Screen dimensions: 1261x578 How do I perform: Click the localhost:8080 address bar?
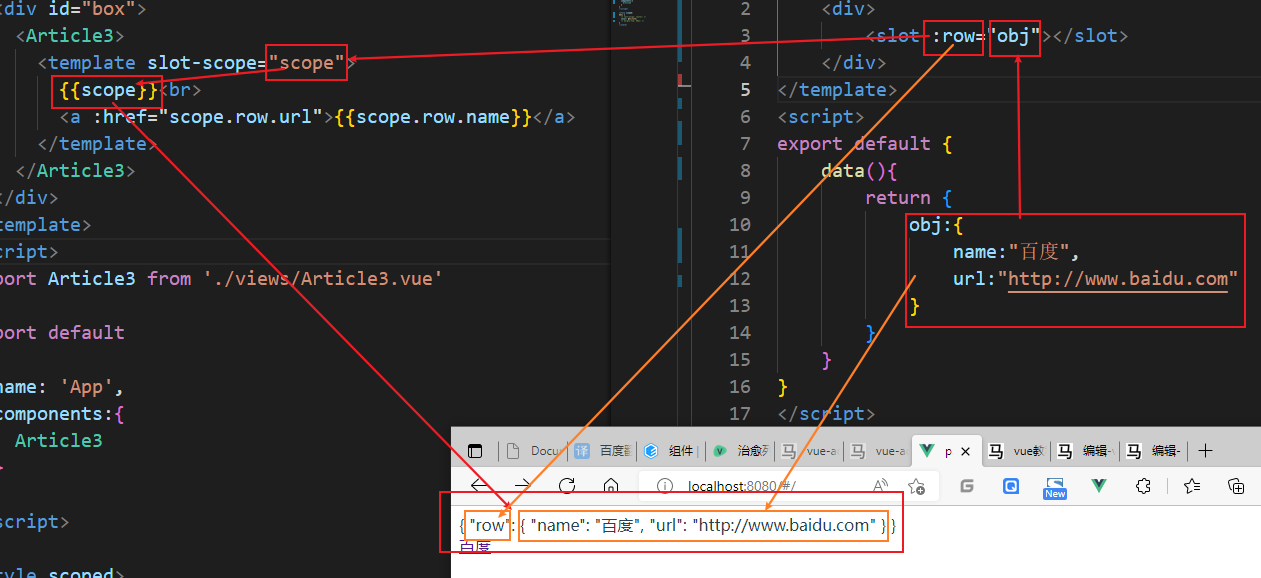740,486
